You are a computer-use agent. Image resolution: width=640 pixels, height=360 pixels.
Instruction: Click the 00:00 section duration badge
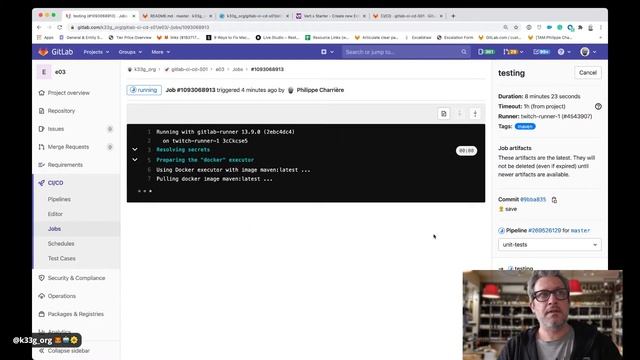point(466,151)
